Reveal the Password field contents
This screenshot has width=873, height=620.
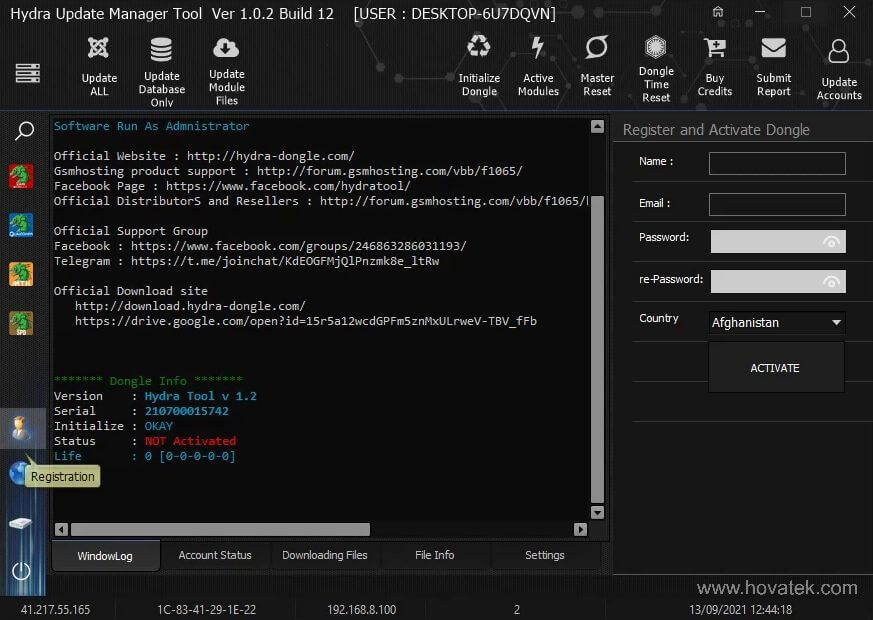click(x=833, y=241)
